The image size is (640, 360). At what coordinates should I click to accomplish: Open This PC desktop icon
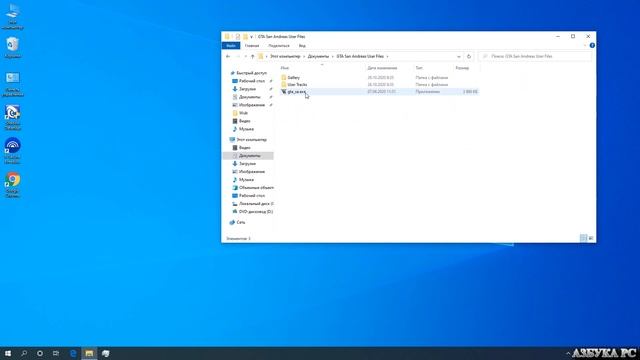click(13, 16)
